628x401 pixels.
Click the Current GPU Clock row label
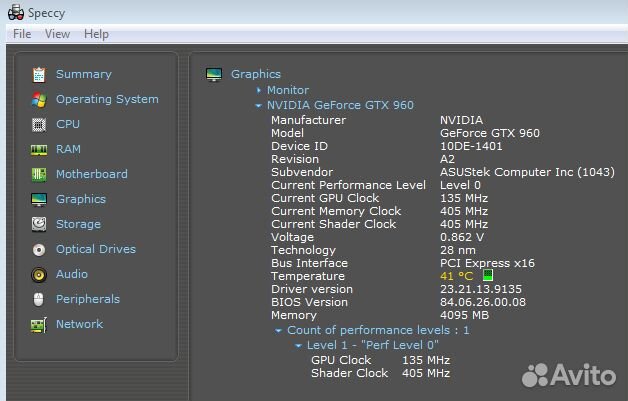(325, 198)
